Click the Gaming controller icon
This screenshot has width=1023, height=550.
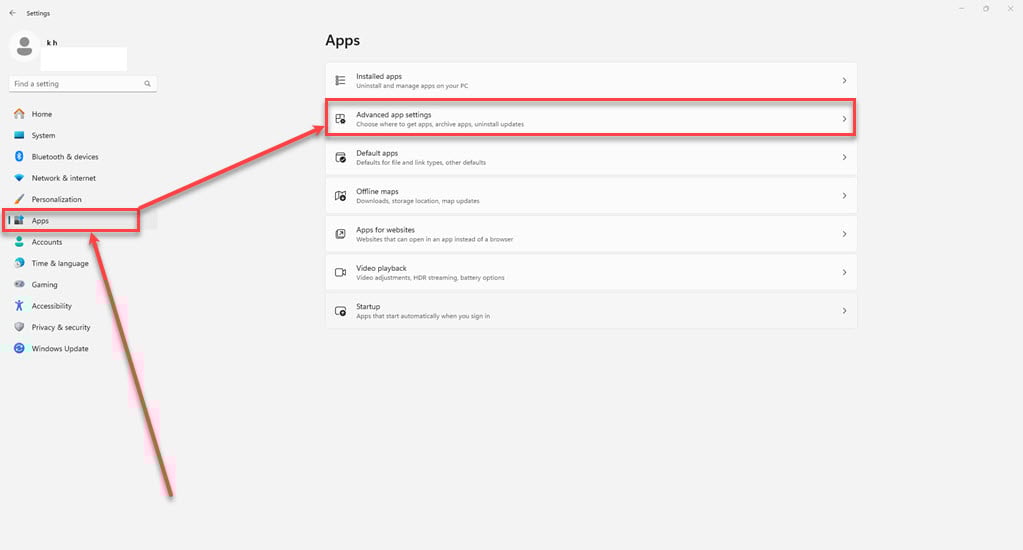(x=19, y=285)
